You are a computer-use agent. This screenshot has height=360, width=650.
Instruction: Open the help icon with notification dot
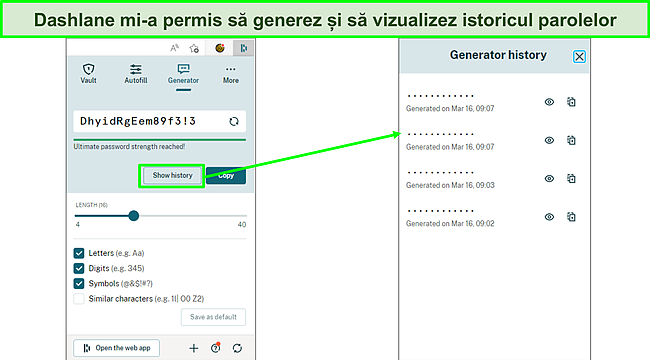(216, 348)
